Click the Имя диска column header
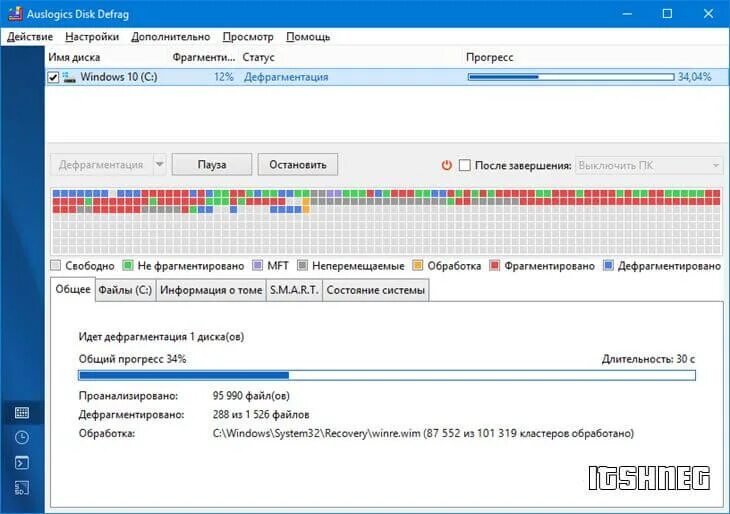Viewport: 730px width, 514px height. (x=74, y=57)
